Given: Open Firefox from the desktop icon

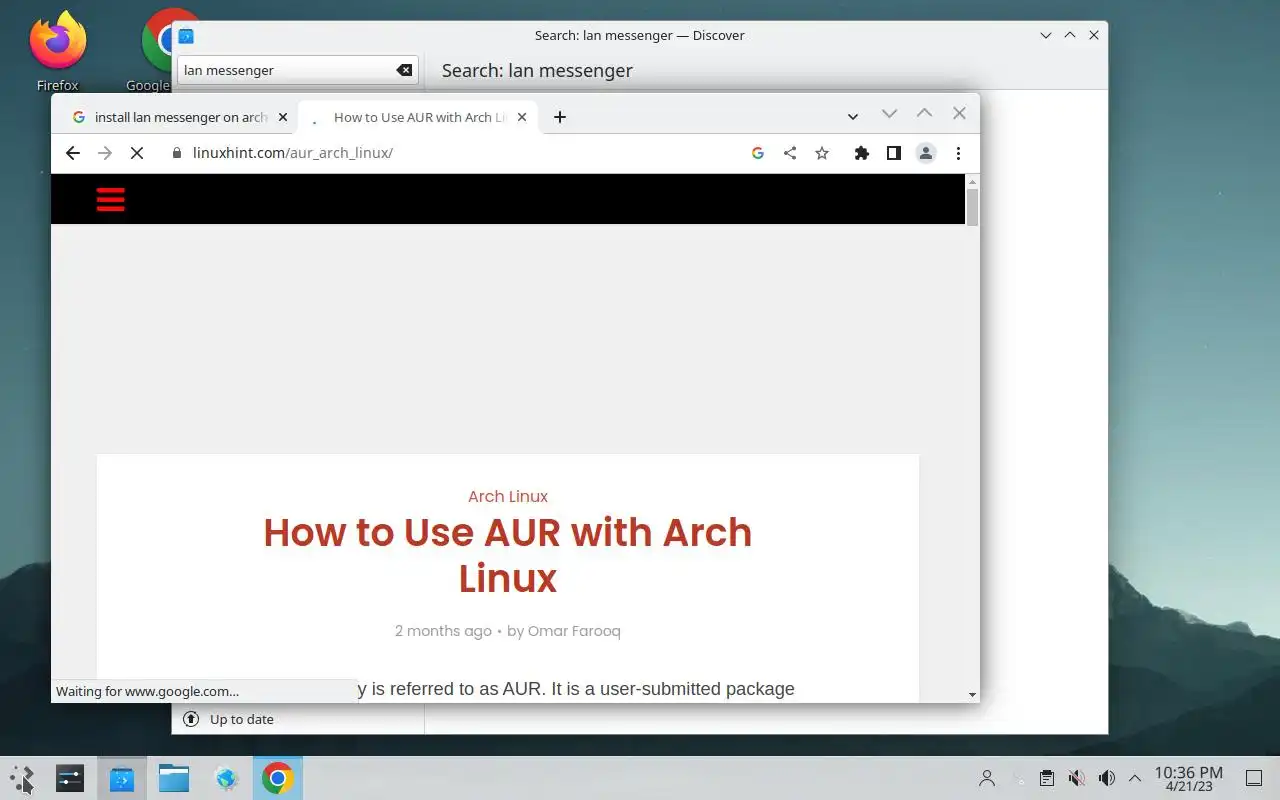Looking at the screenshot, I should [58, 50].
